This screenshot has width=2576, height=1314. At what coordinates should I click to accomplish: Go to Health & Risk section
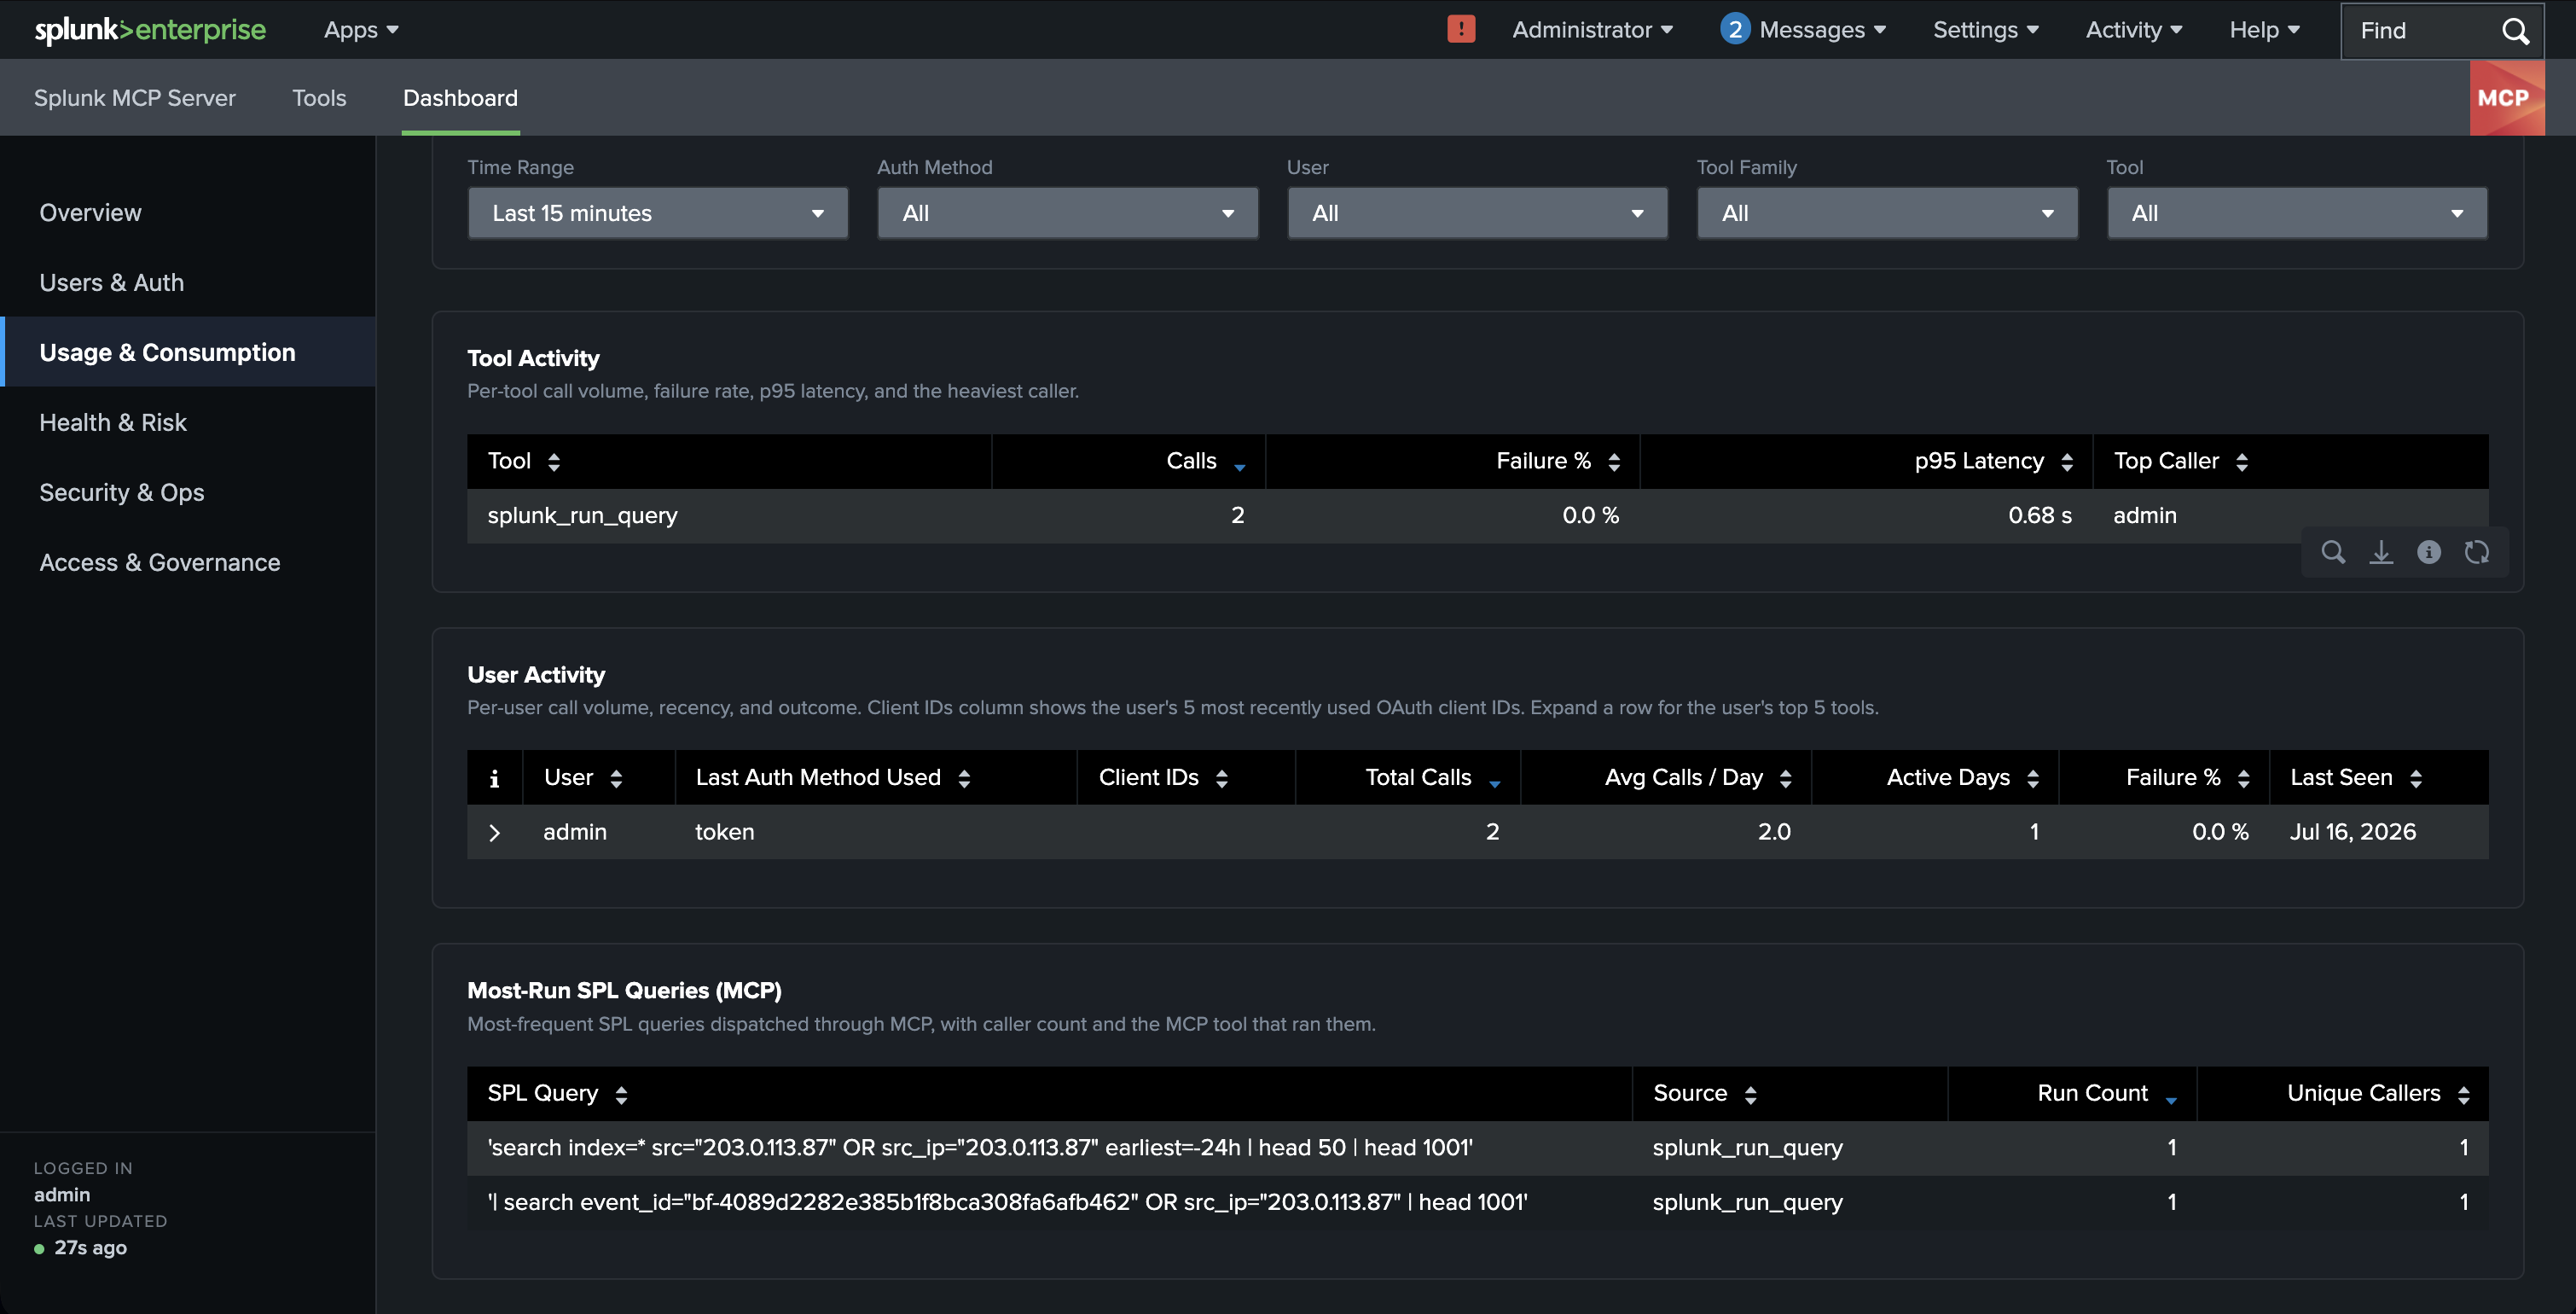(x=188, y=422)
